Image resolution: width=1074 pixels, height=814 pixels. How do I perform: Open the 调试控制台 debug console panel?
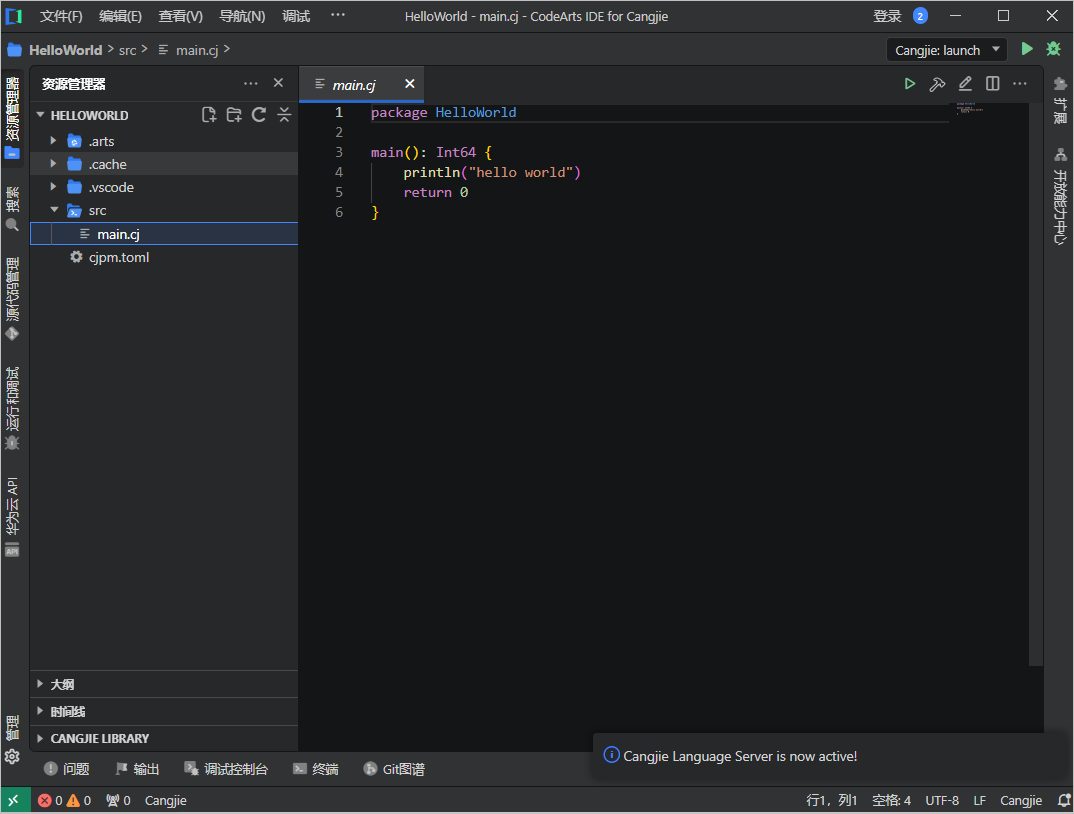coord(225,769)
